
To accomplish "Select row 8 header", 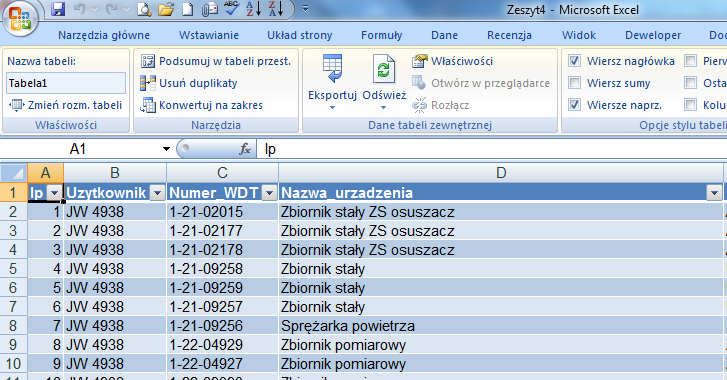I will (13, 326).
